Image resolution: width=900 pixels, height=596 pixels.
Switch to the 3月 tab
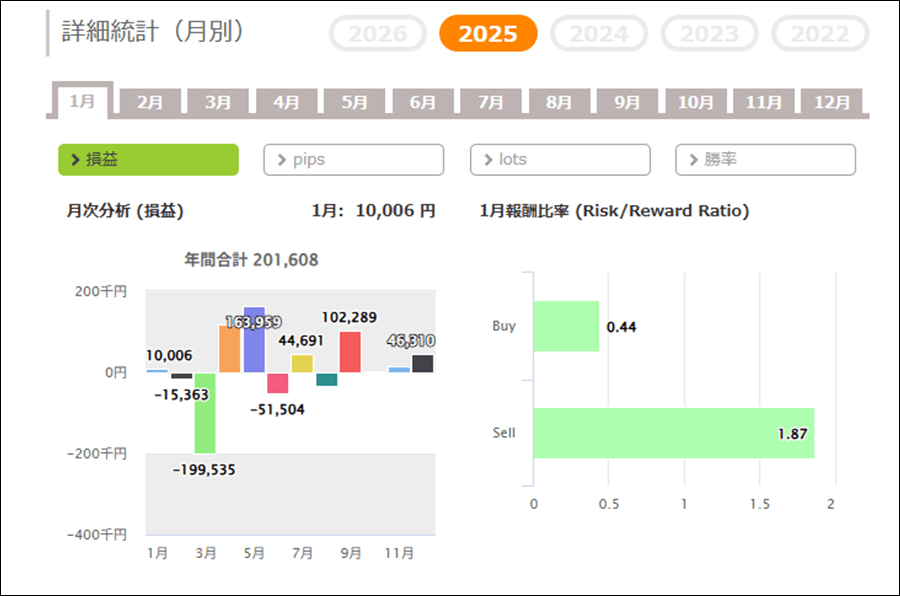[218, 102]
